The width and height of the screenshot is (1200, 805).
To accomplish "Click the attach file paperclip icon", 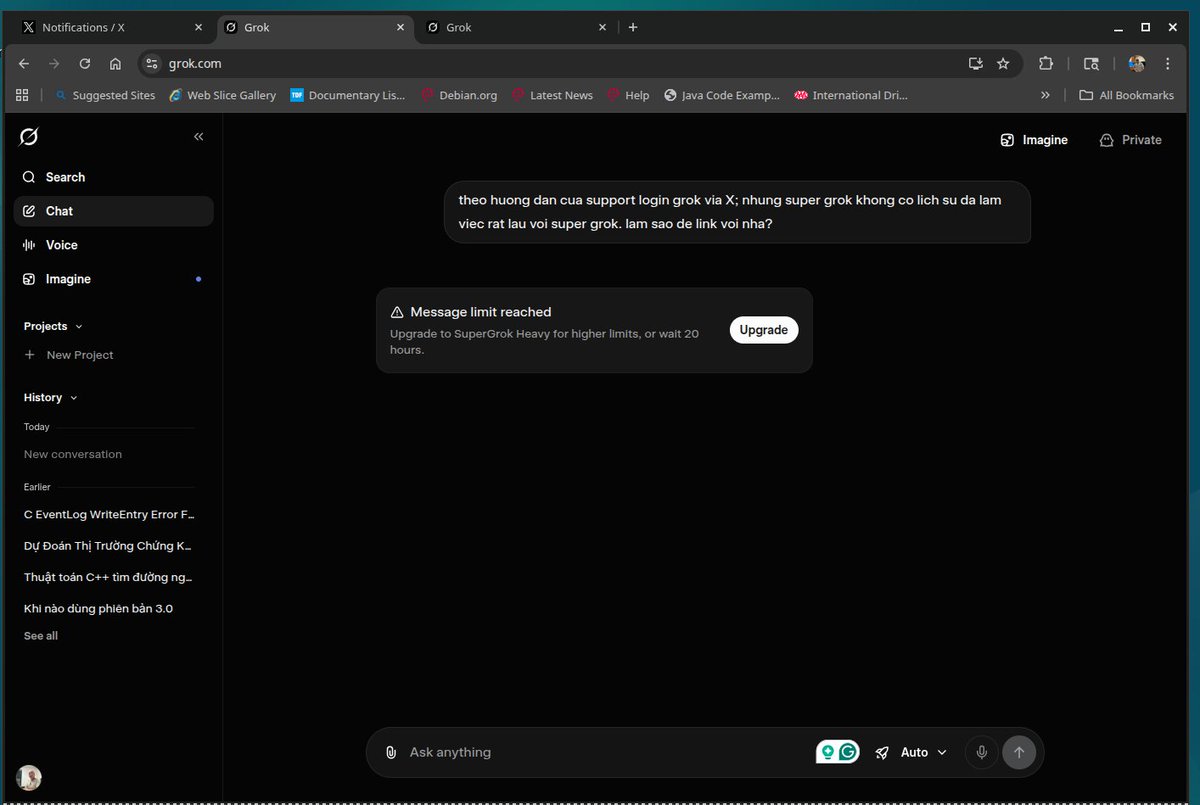I will click(x=391, y=752).
